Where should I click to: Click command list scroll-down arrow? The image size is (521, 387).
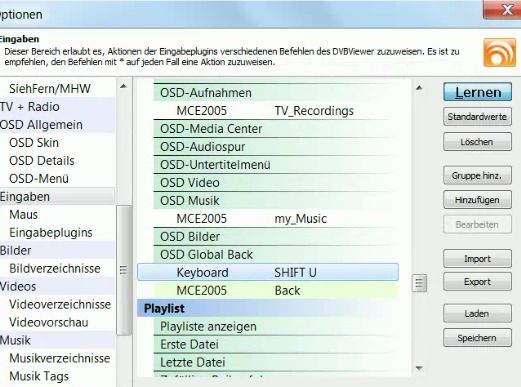coord(419,368)
